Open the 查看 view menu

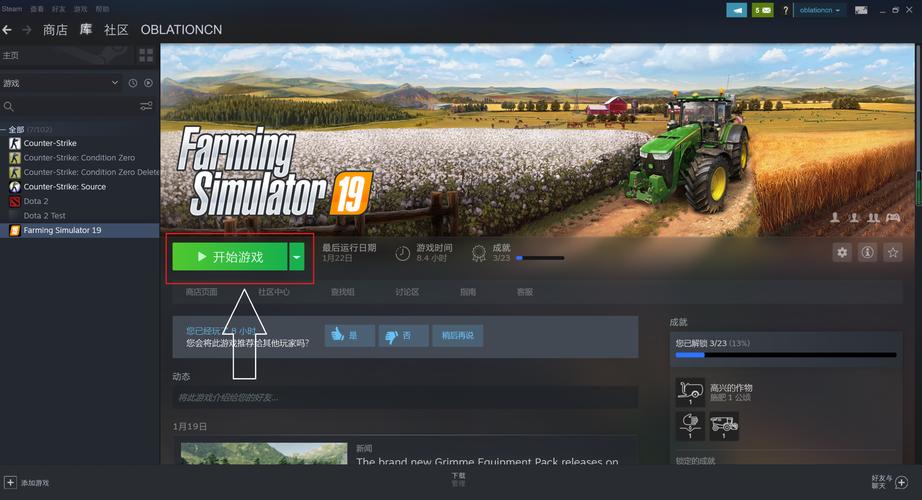point(36,9)
